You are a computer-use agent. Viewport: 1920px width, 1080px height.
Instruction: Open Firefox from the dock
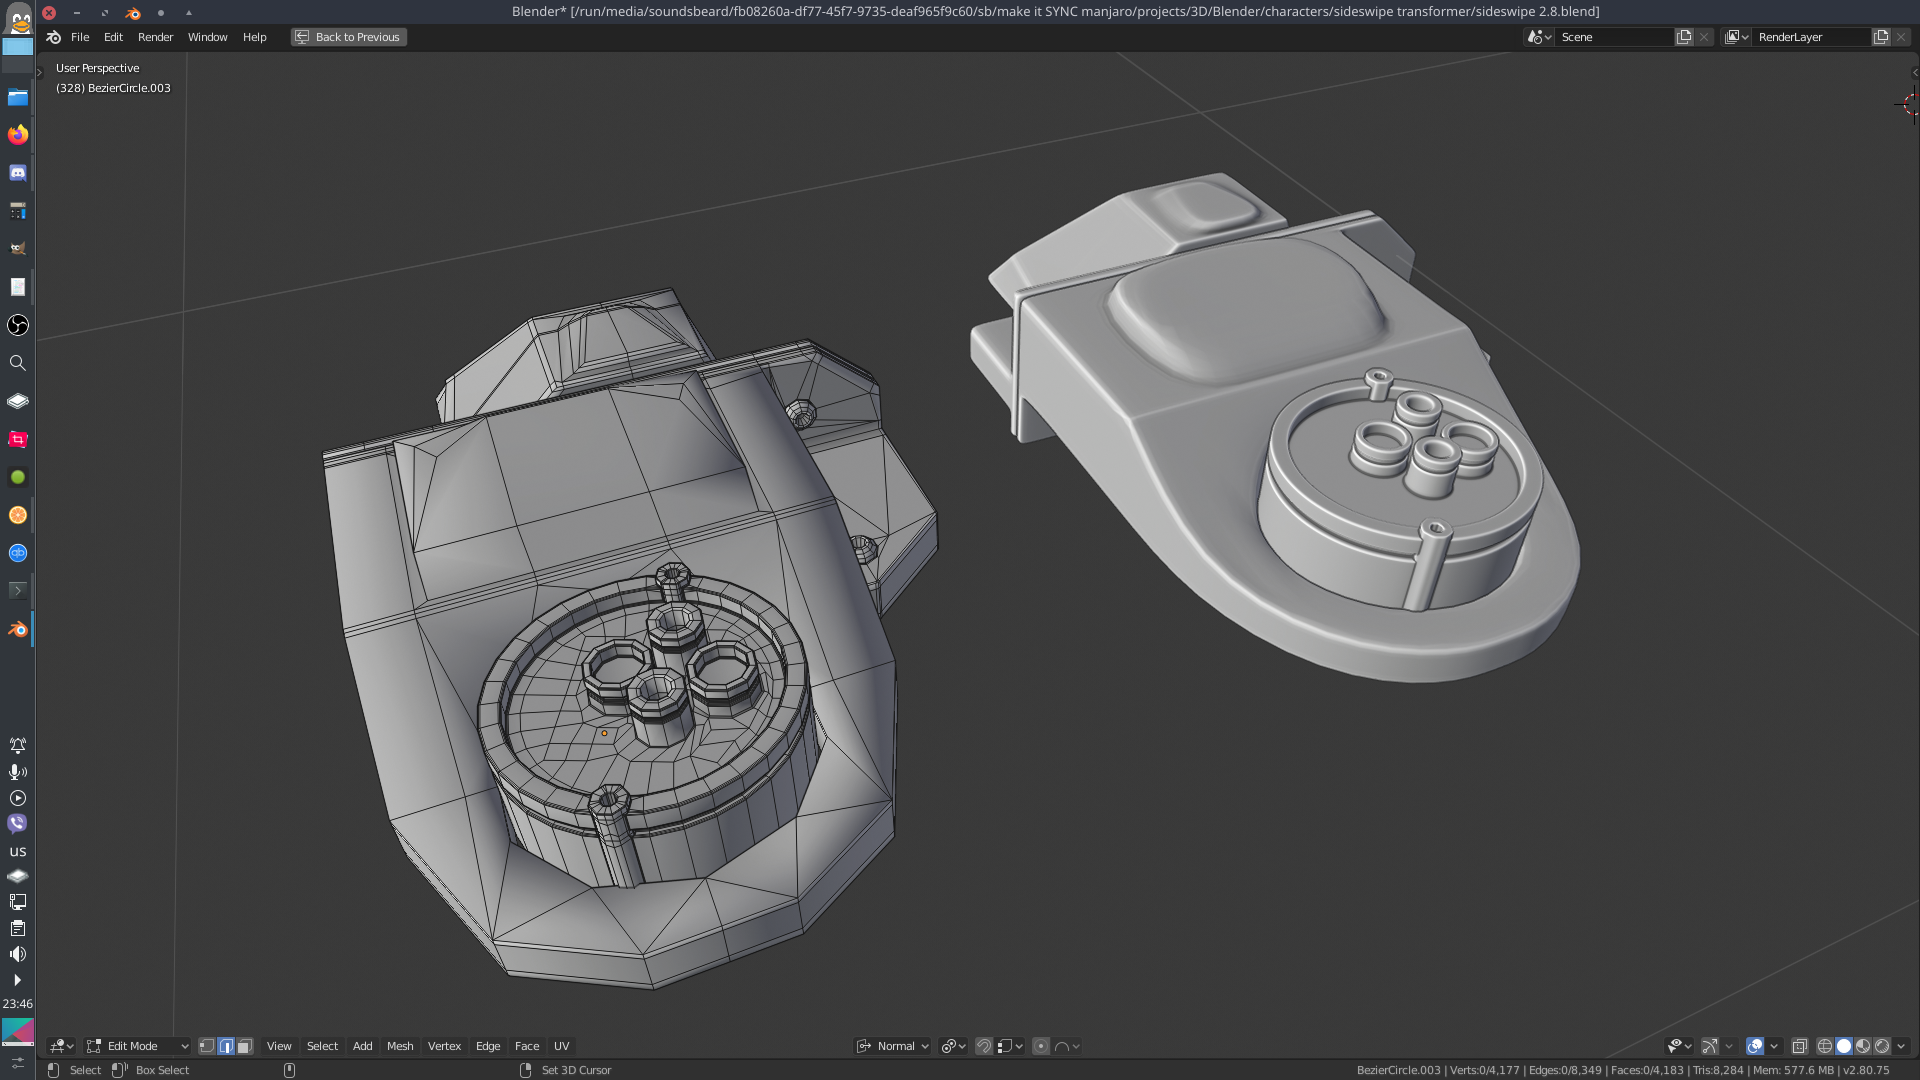(x=18, y=135)
